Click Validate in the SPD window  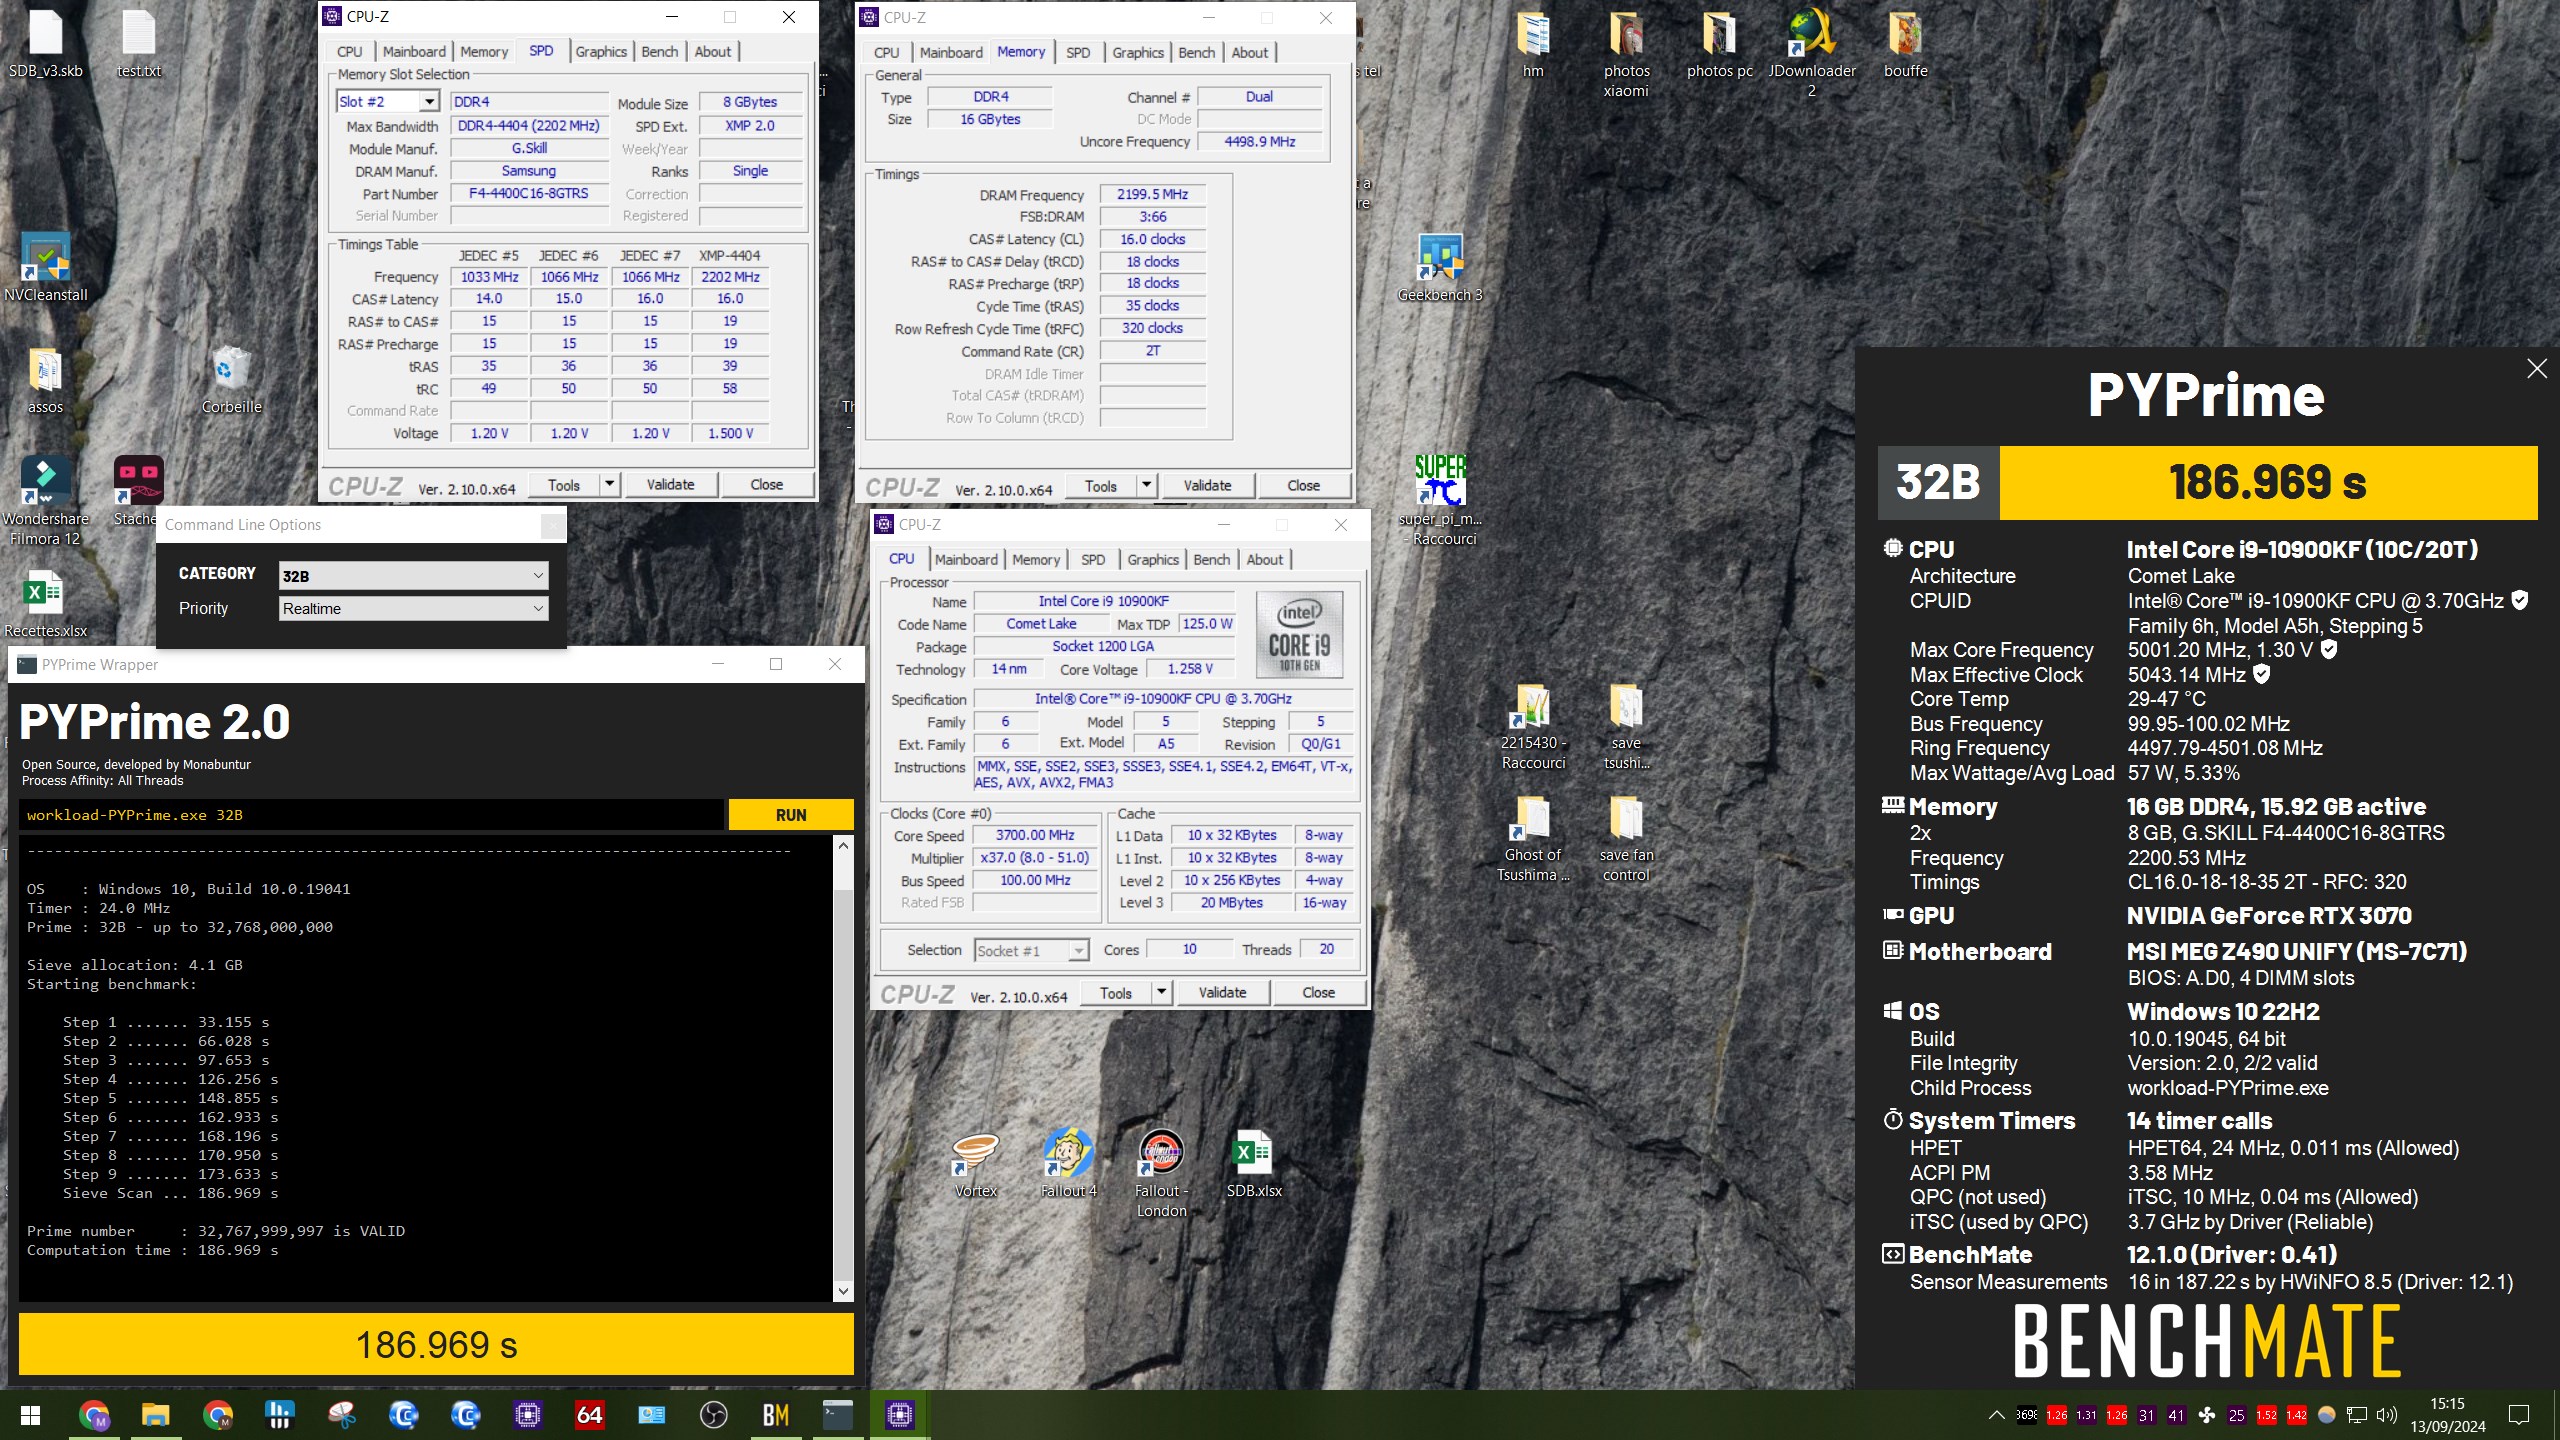pyautogui.click(x=670, y=484)
